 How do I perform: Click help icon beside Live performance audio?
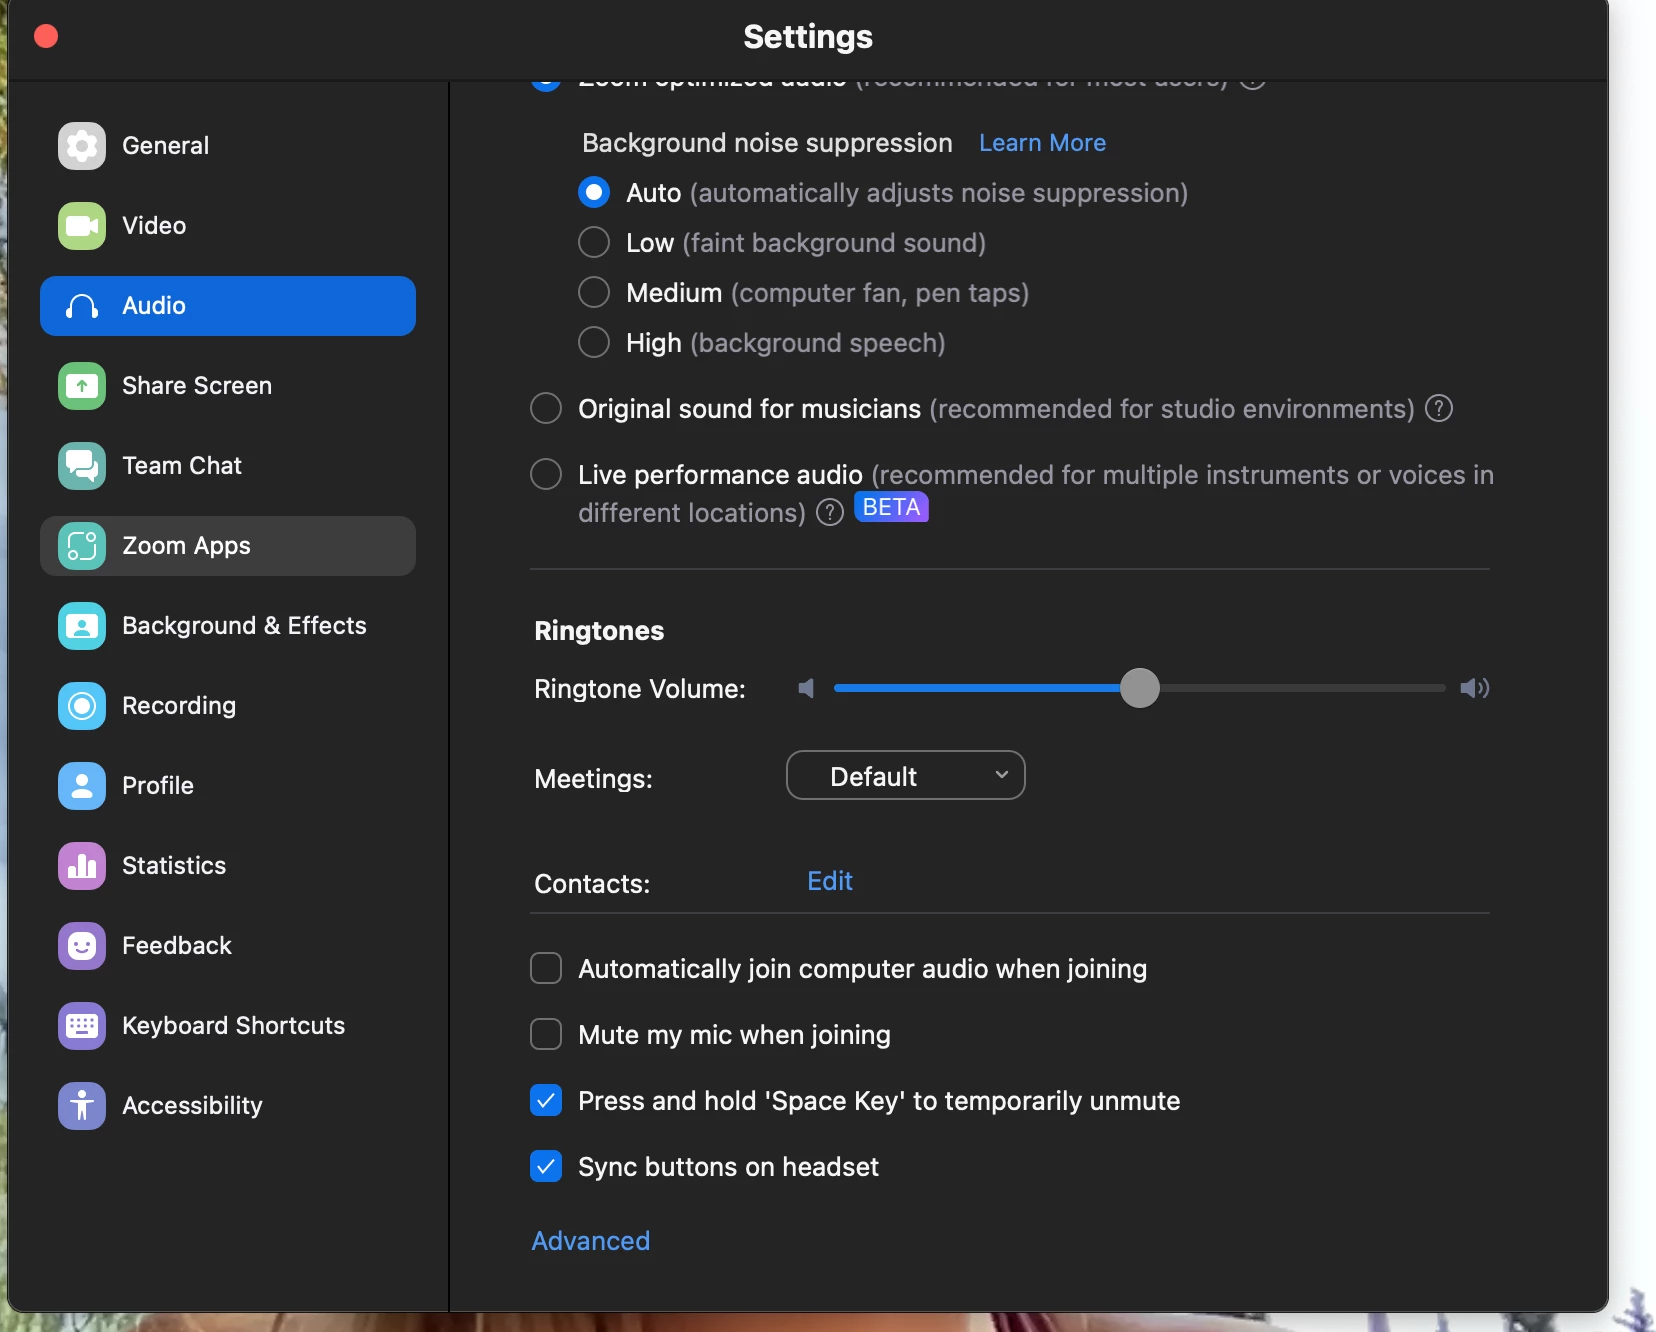[830, 512]
